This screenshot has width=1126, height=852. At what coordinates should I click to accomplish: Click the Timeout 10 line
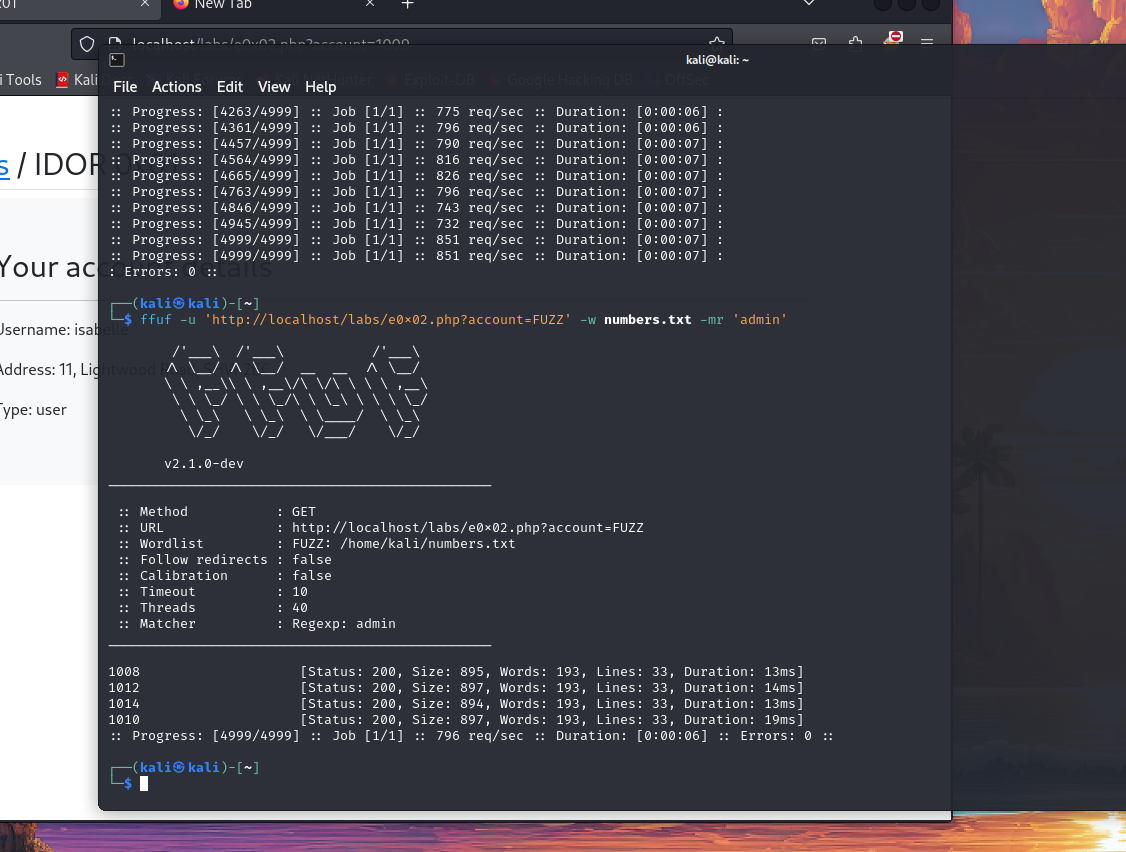(x=213, y=592)
